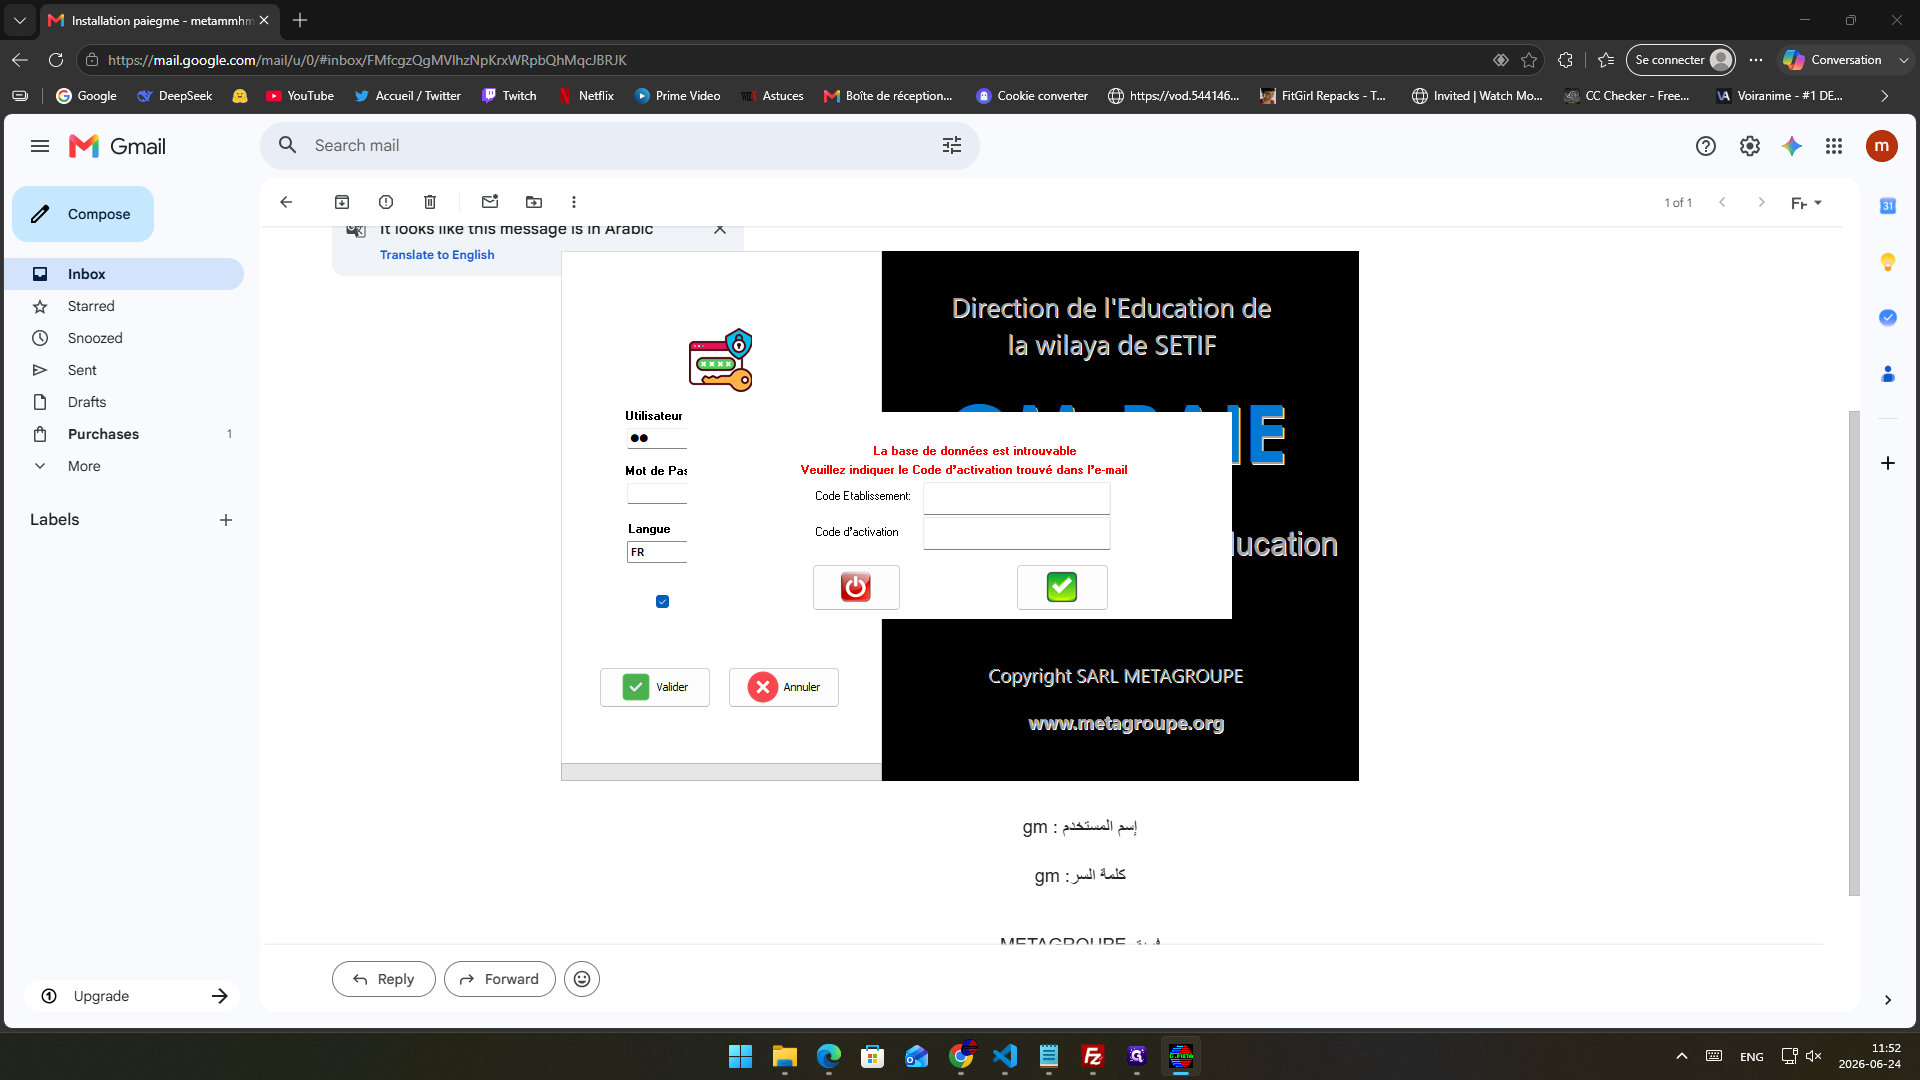Open Google Tasks side panel
Image resolution: width=1920 pixels, height=1080 pixels.
click(1888, 318)
